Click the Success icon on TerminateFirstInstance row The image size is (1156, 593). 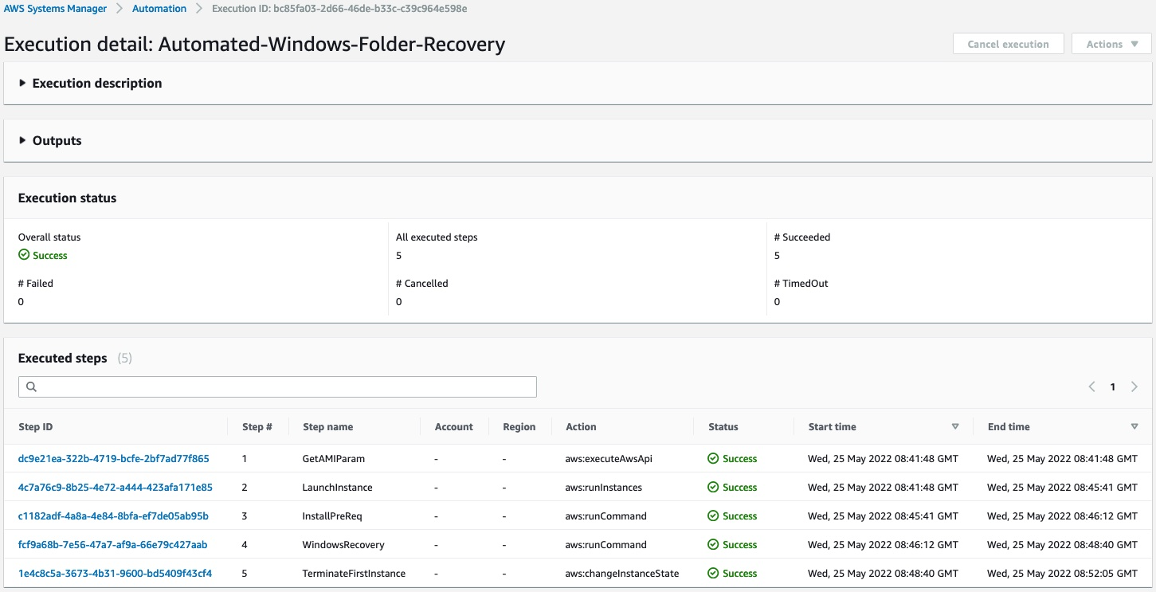tap(714, 573)
